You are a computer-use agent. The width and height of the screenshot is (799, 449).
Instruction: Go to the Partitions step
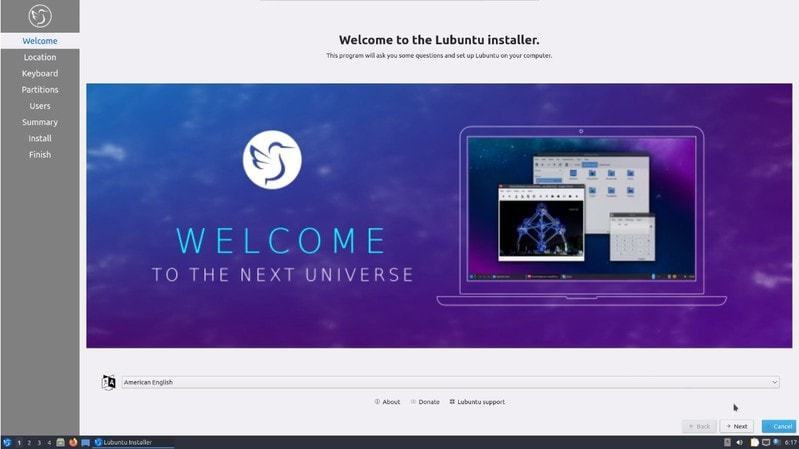40,90
